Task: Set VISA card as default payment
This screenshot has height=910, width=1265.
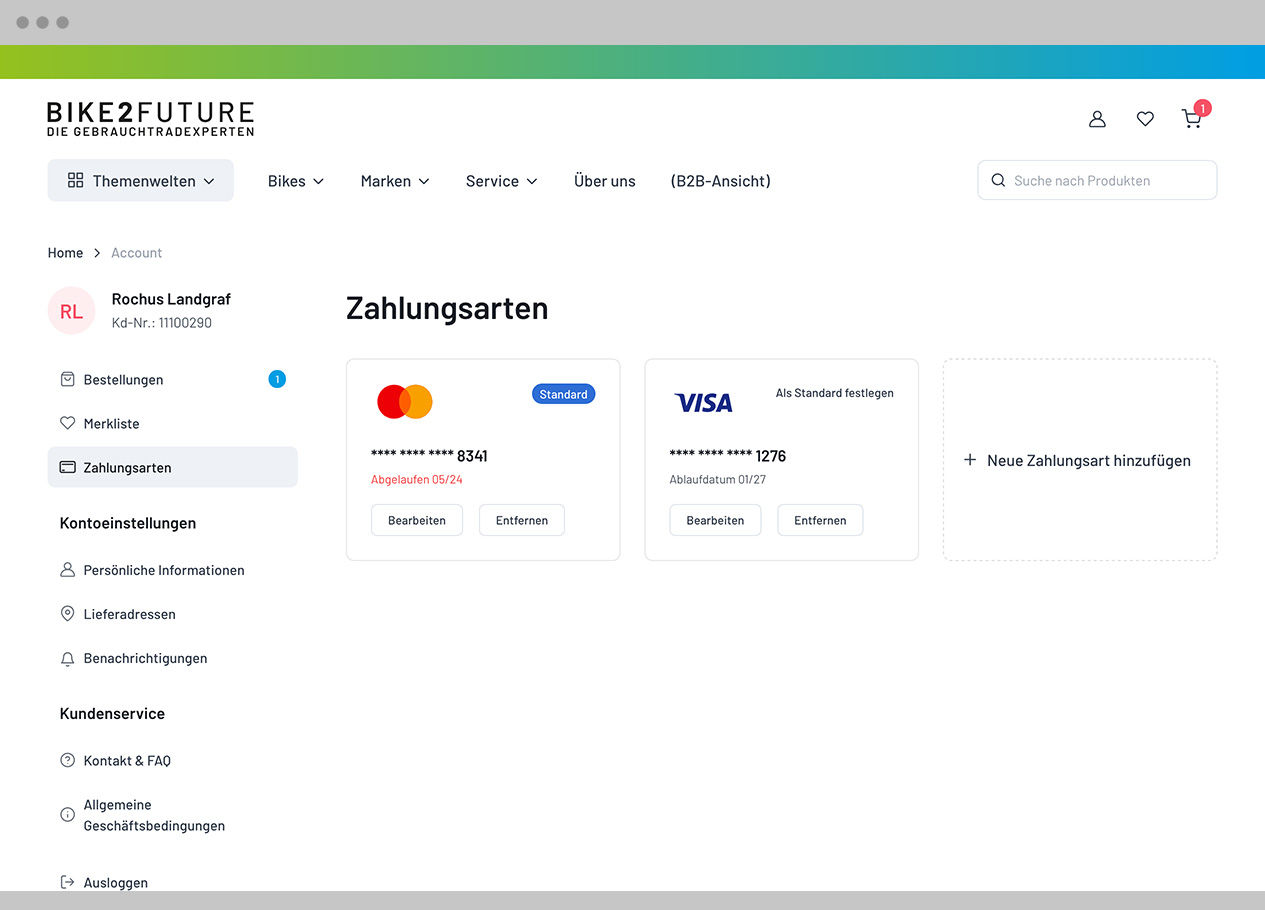Action: tap(834, 393)
